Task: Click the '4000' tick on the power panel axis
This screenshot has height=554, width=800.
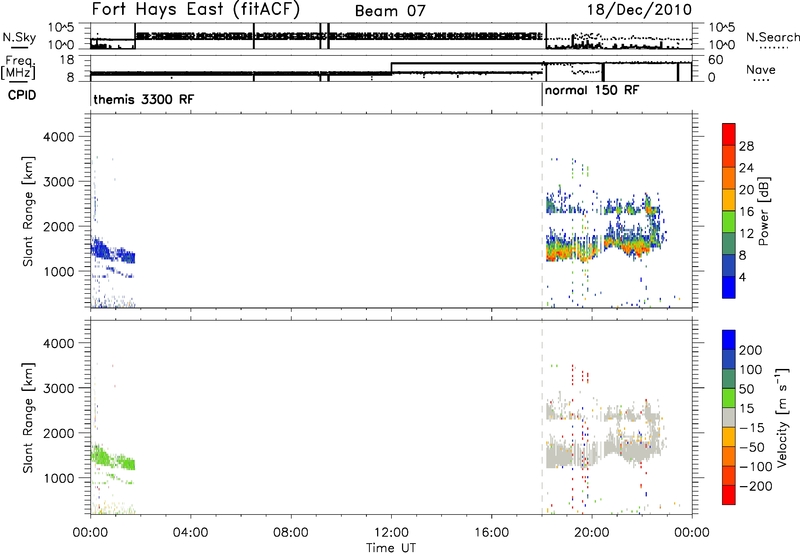Action: coord(59,137)
